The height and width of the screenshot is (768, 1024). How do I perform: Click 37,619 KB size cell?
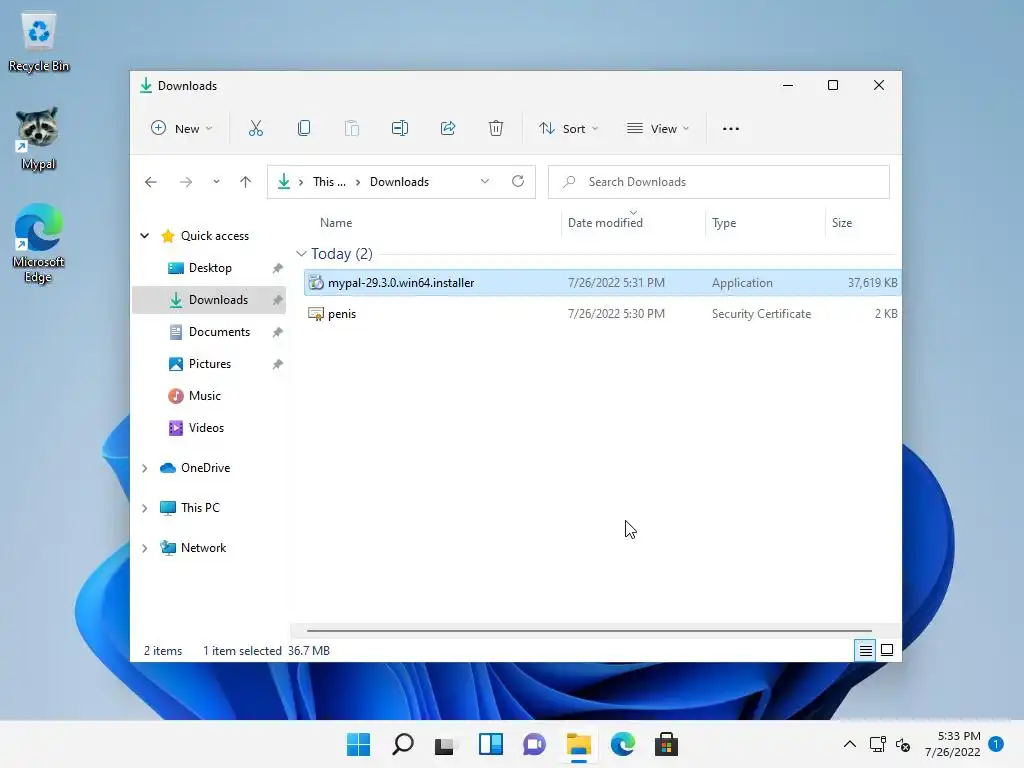coord(872,283)
